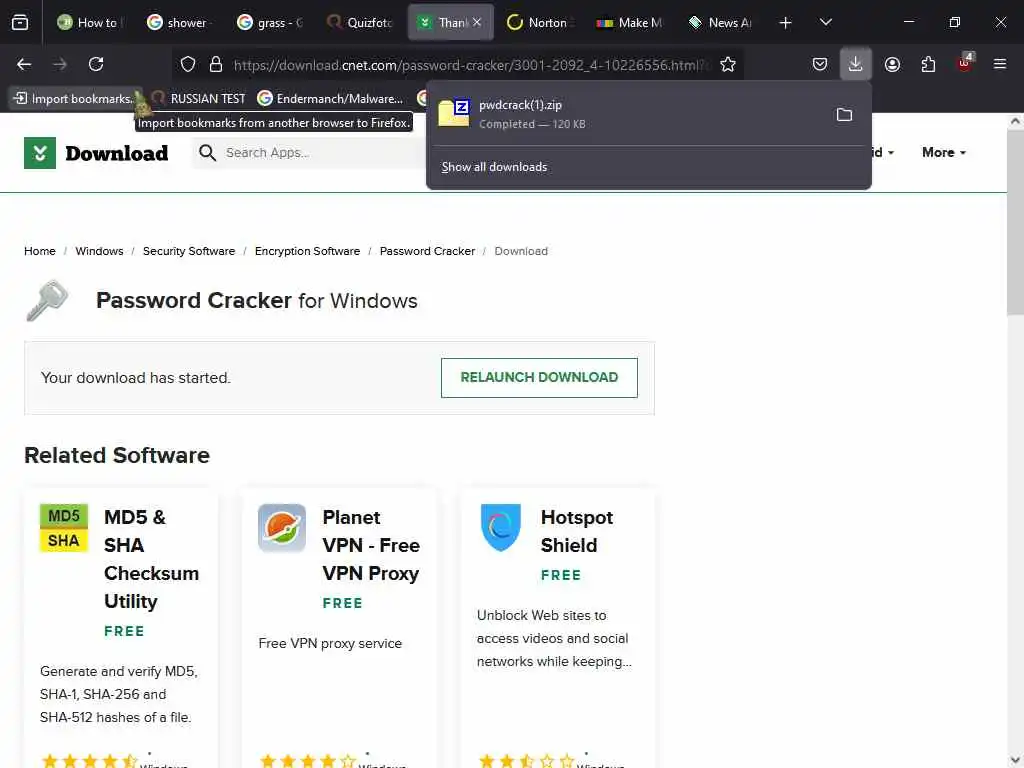Click the Import bookmarks button

pos(74,99)
